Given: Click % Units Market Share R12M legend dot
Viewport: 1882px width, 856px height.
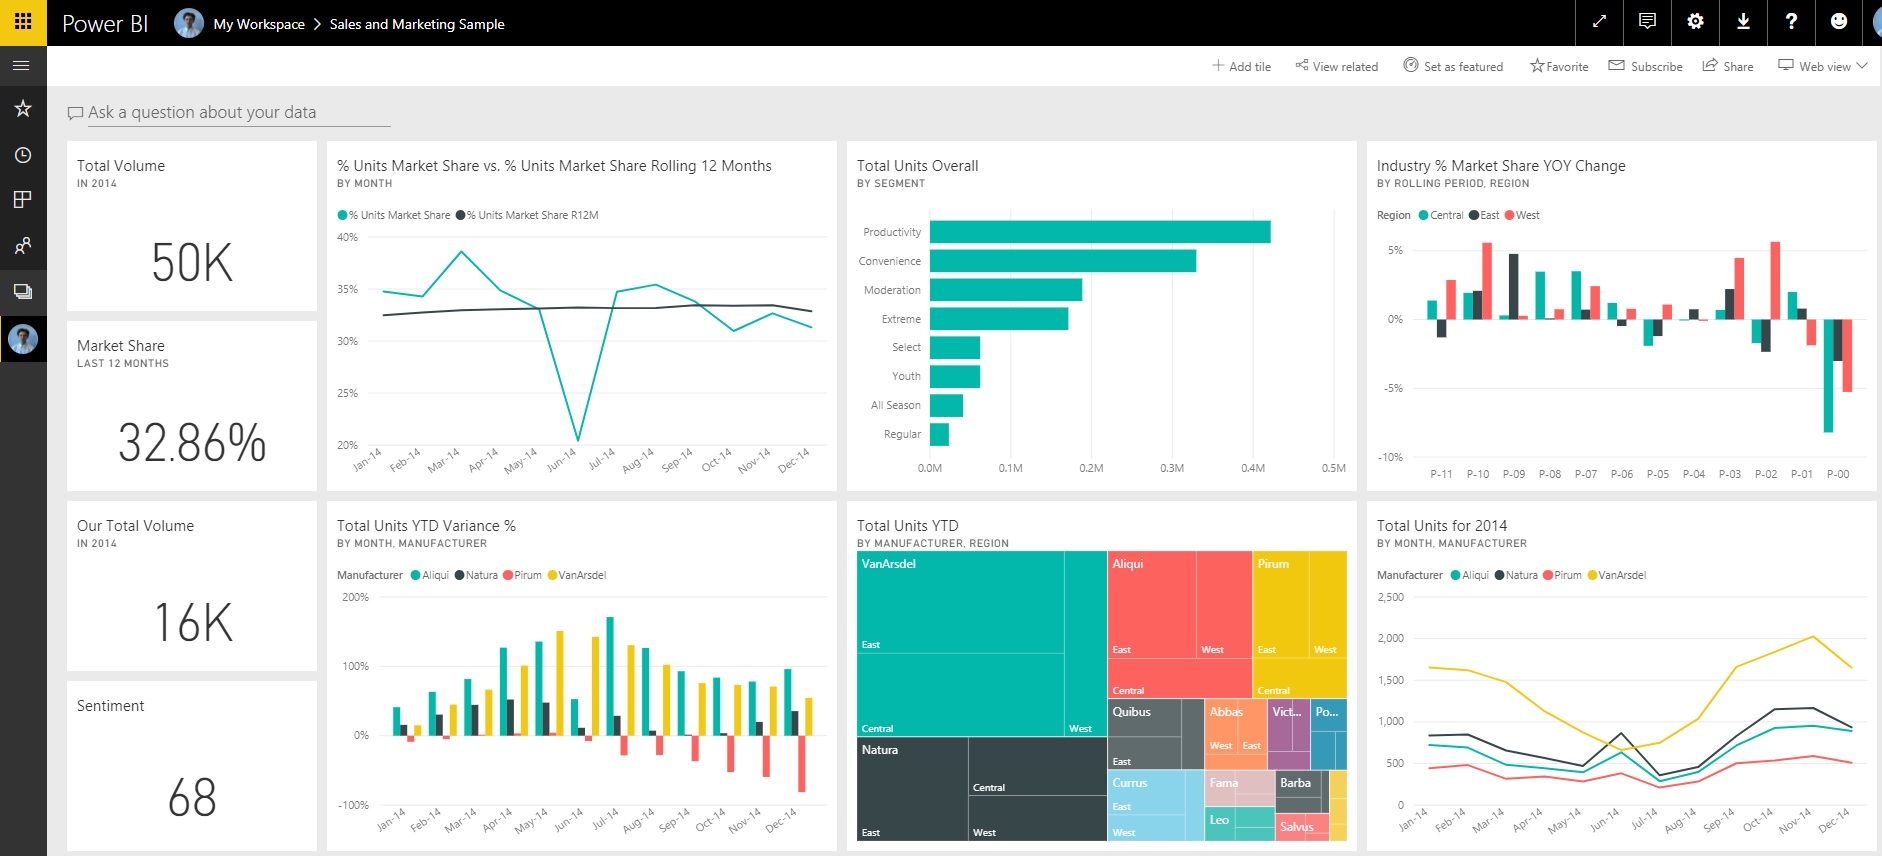Looking at the screenshot, I should pyautogui.click(x=460, y=215).
